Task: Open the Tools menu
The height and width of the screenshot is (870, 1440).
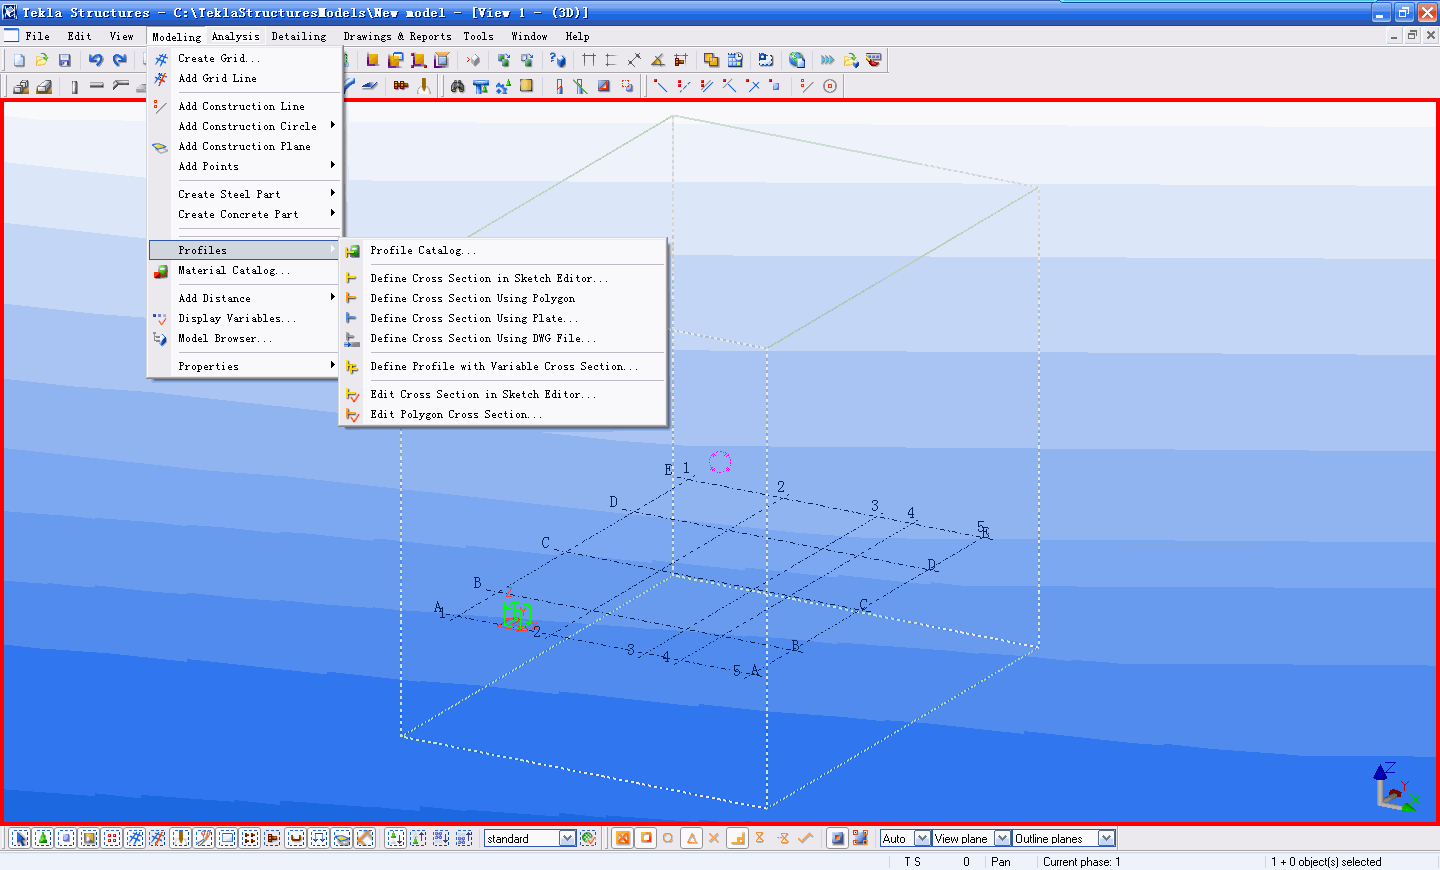Action: coord(478,36)
